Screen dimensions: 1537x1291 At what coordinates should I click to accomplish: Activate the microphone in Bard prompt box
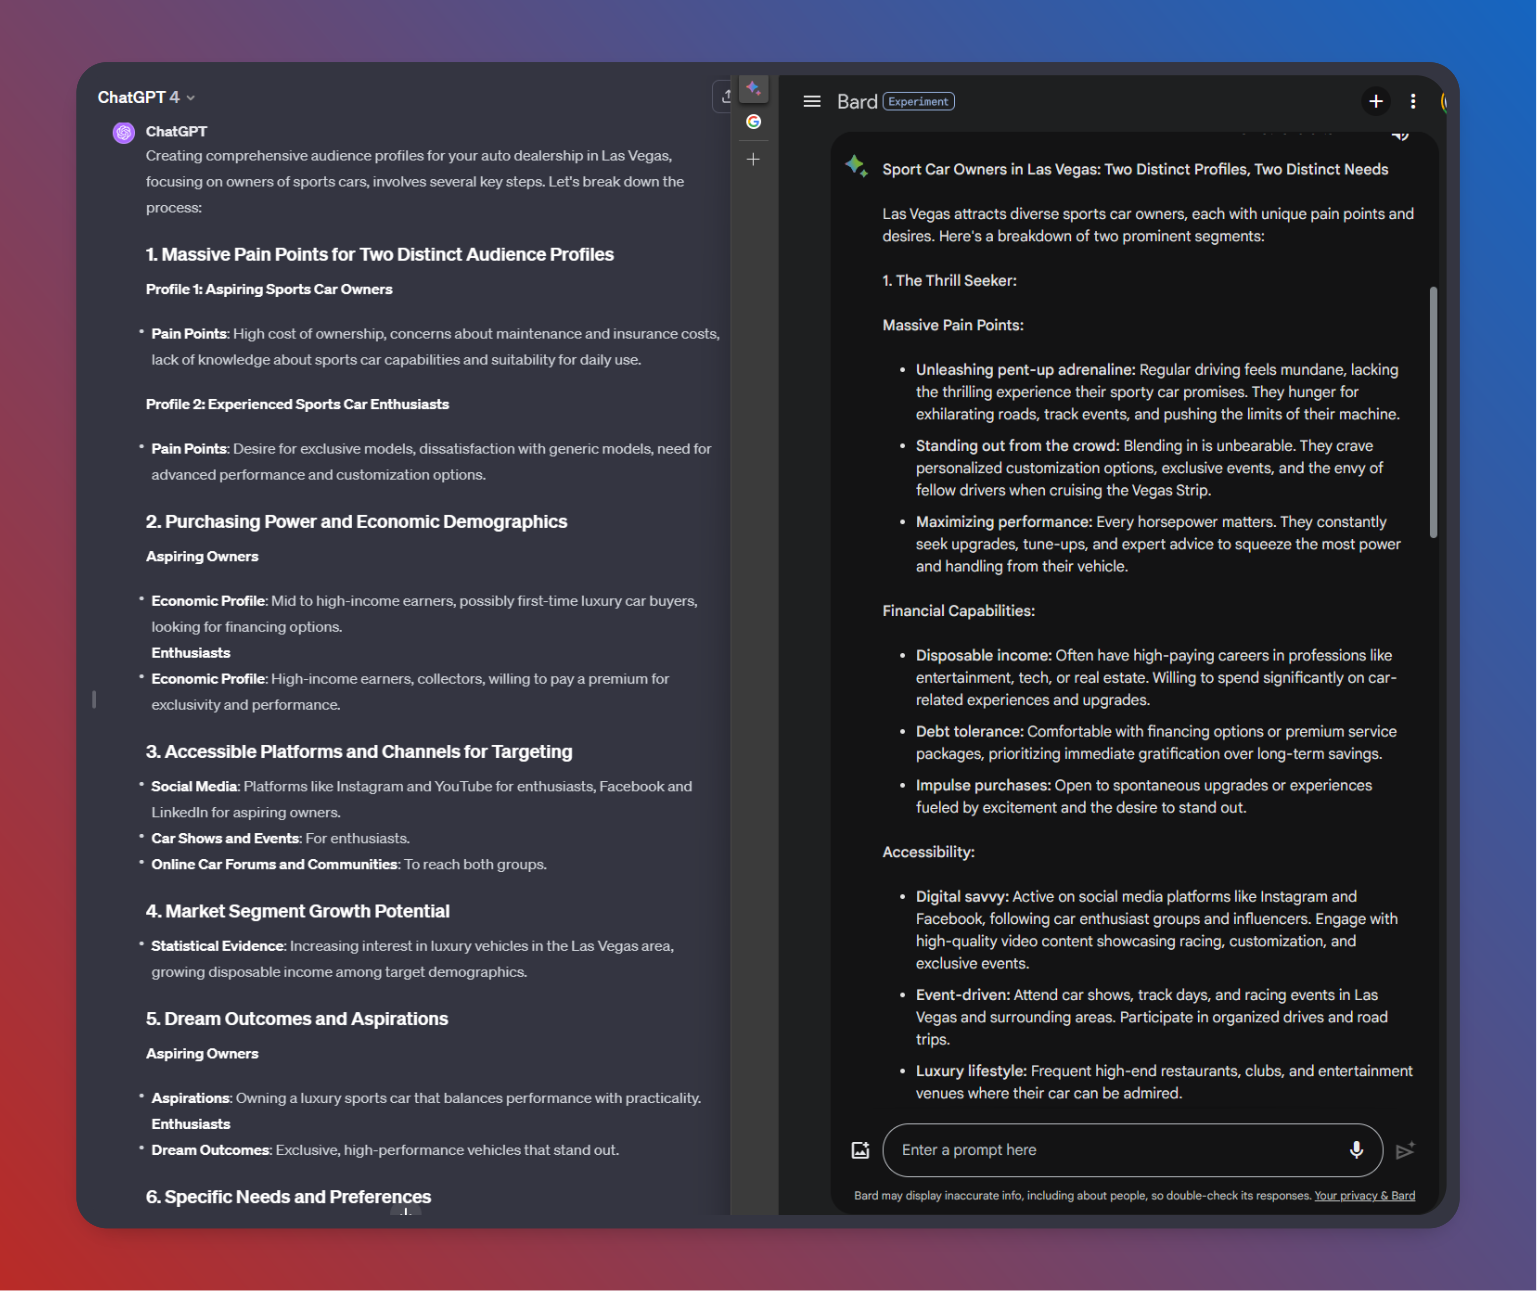click(x=1356, y=1150)
